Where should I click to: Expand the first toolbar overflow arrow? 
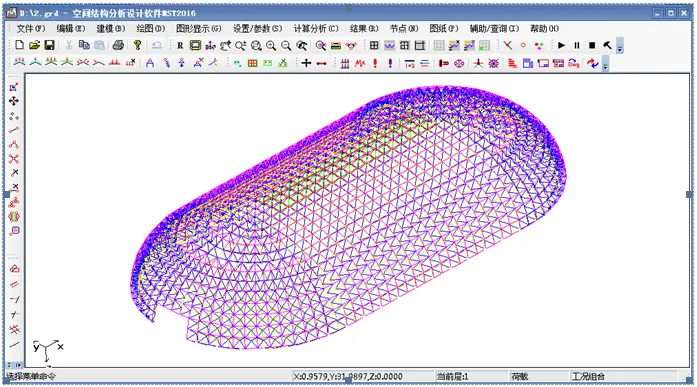[x=620, y=47]
